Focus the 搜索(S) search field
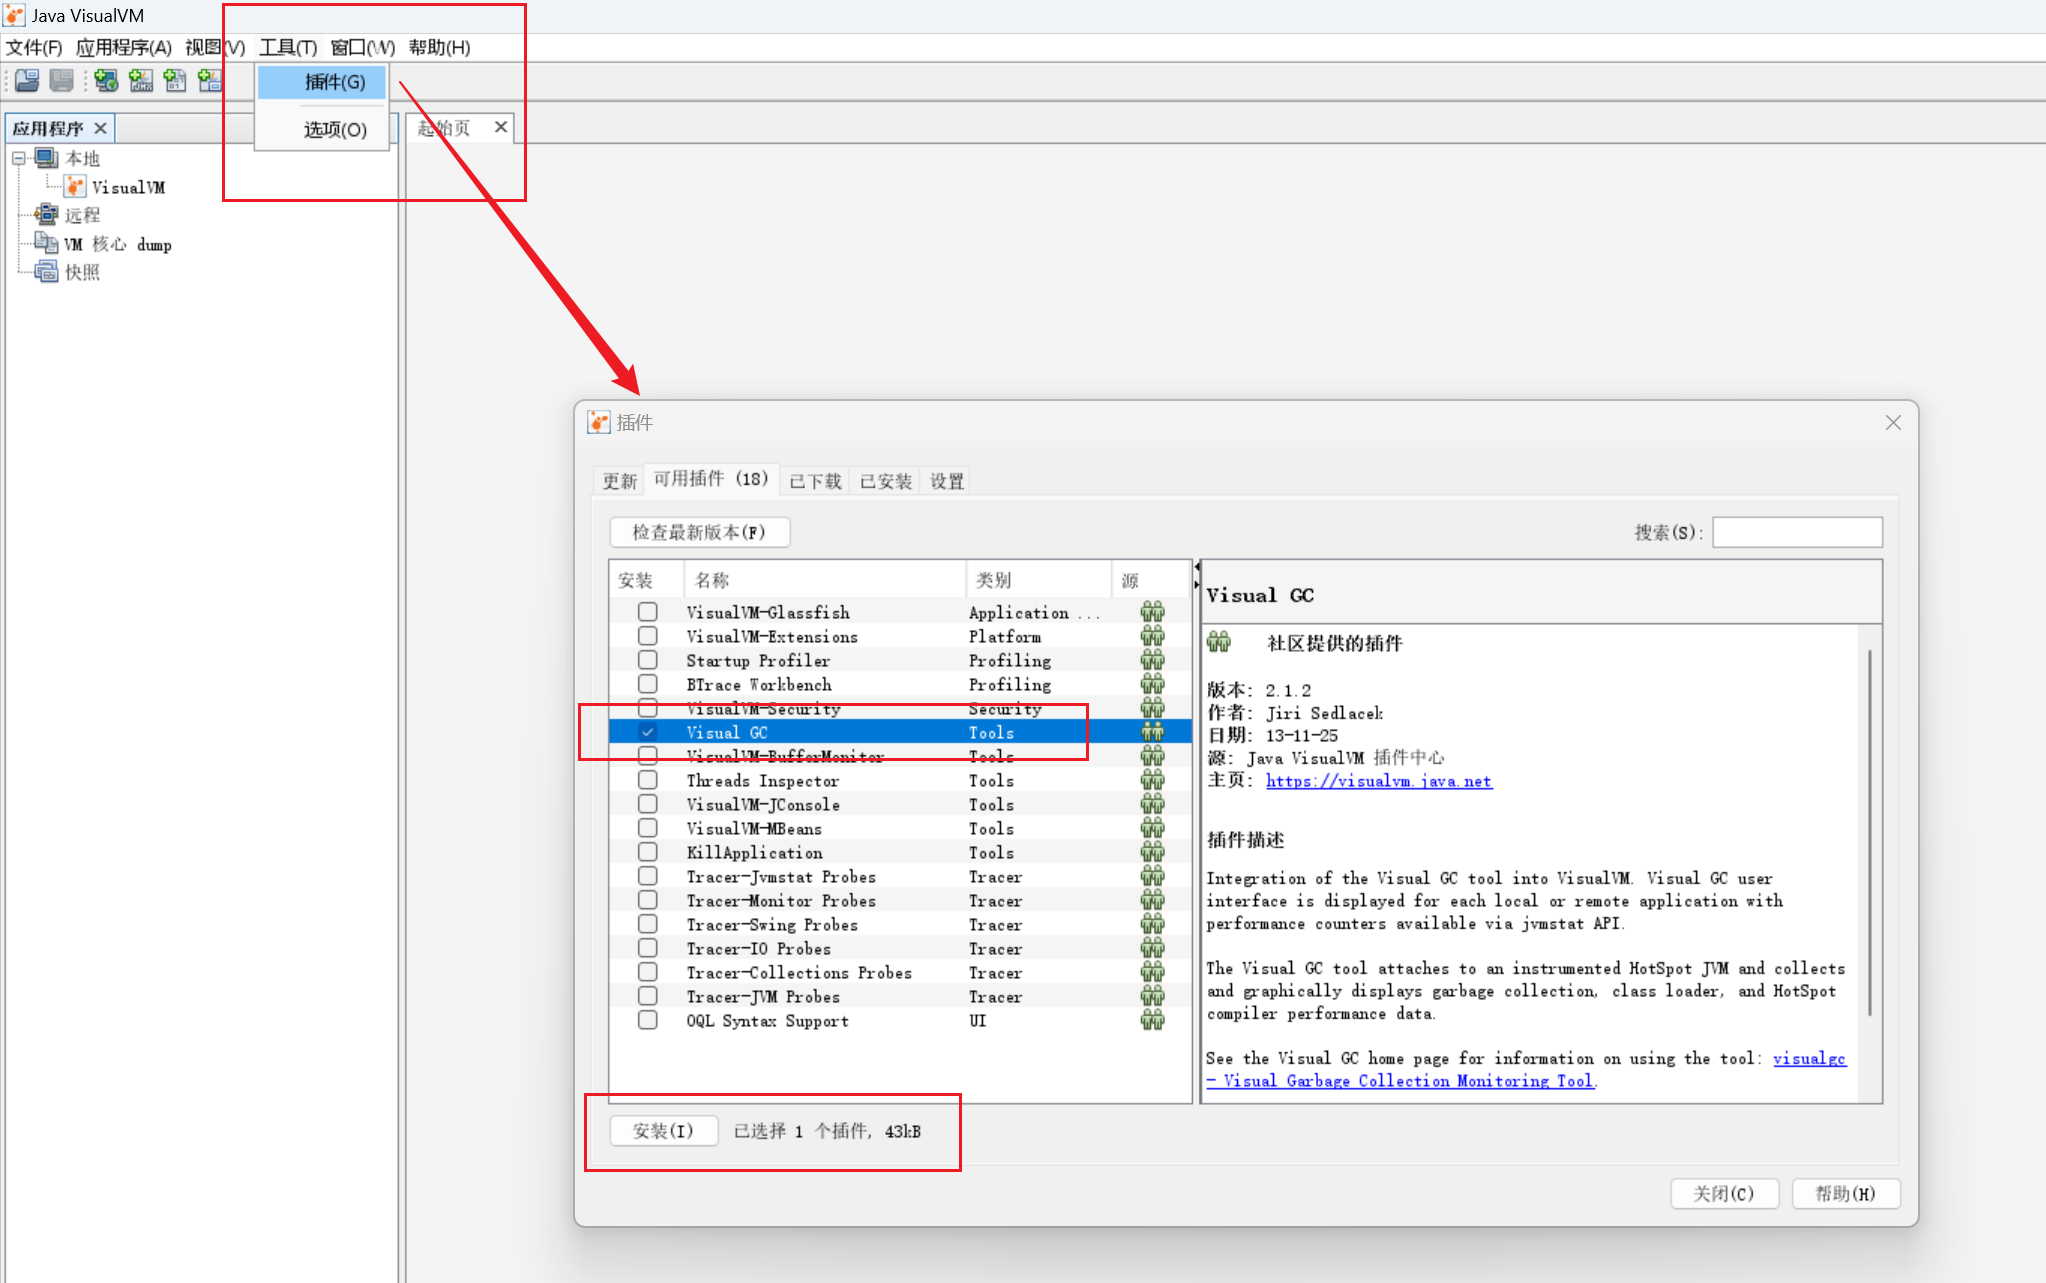Viewport: 2046px width, 1283px height. [x=1797, y=532]
